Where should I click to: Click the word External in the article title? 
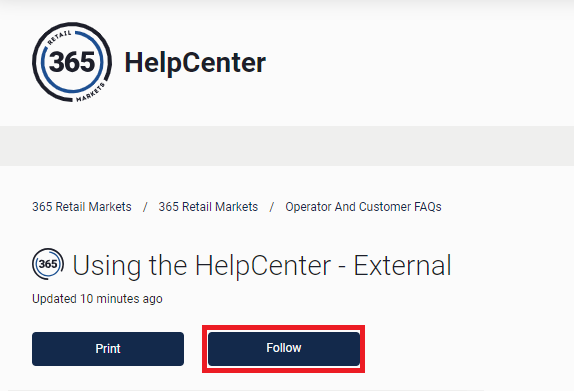coord(402,265)
